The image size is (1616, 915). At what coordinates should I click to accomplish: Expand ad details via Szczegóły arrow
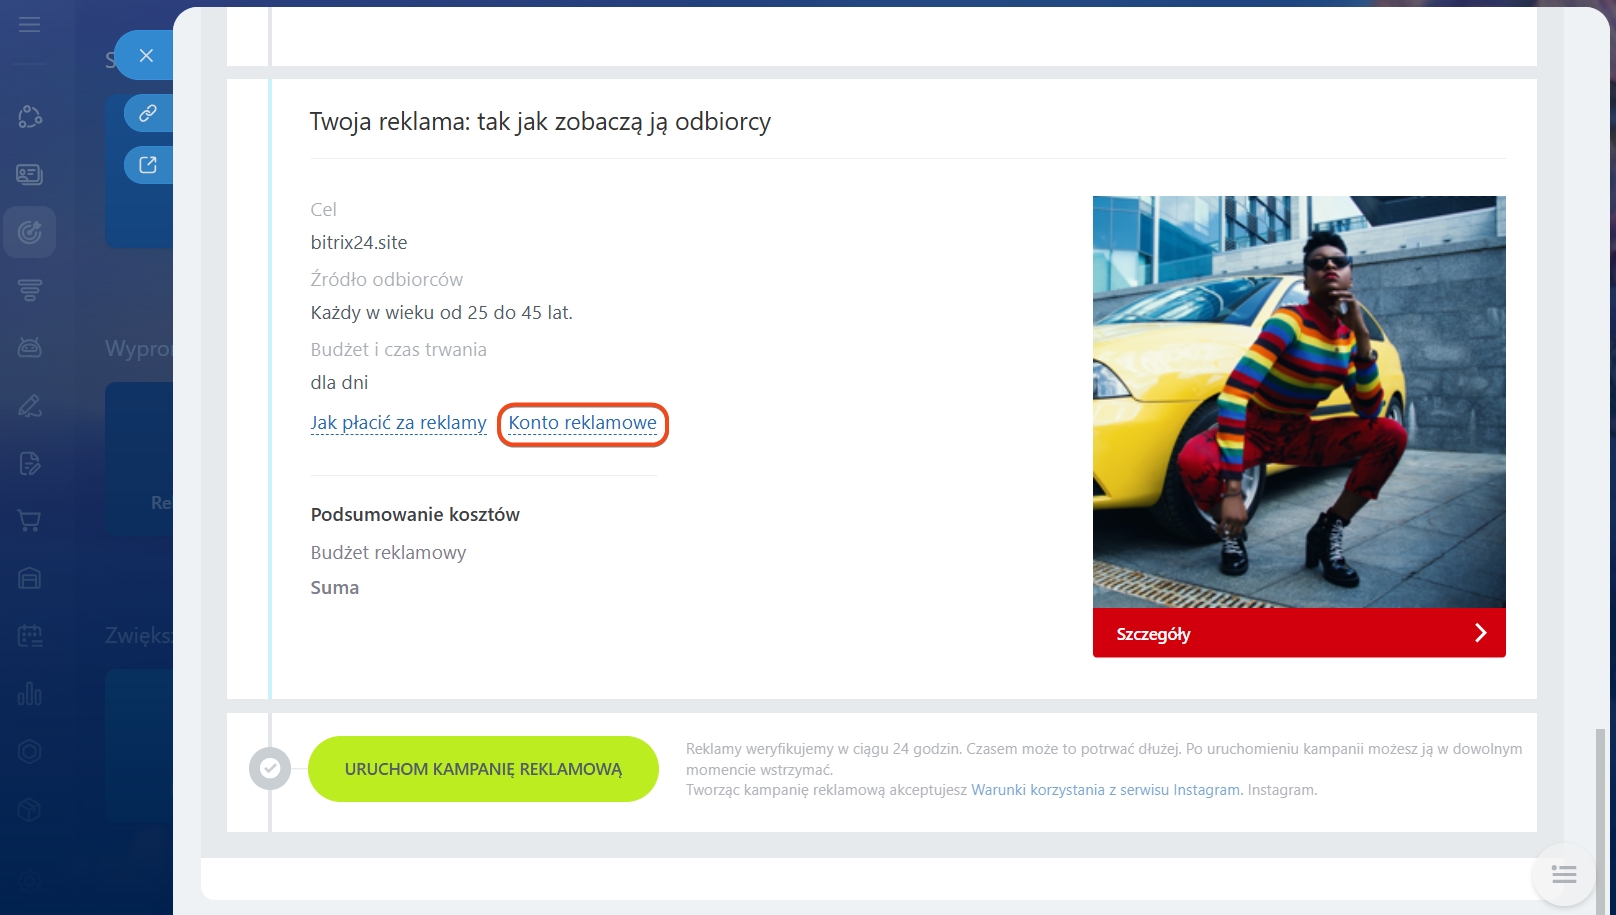point(1480,633)
